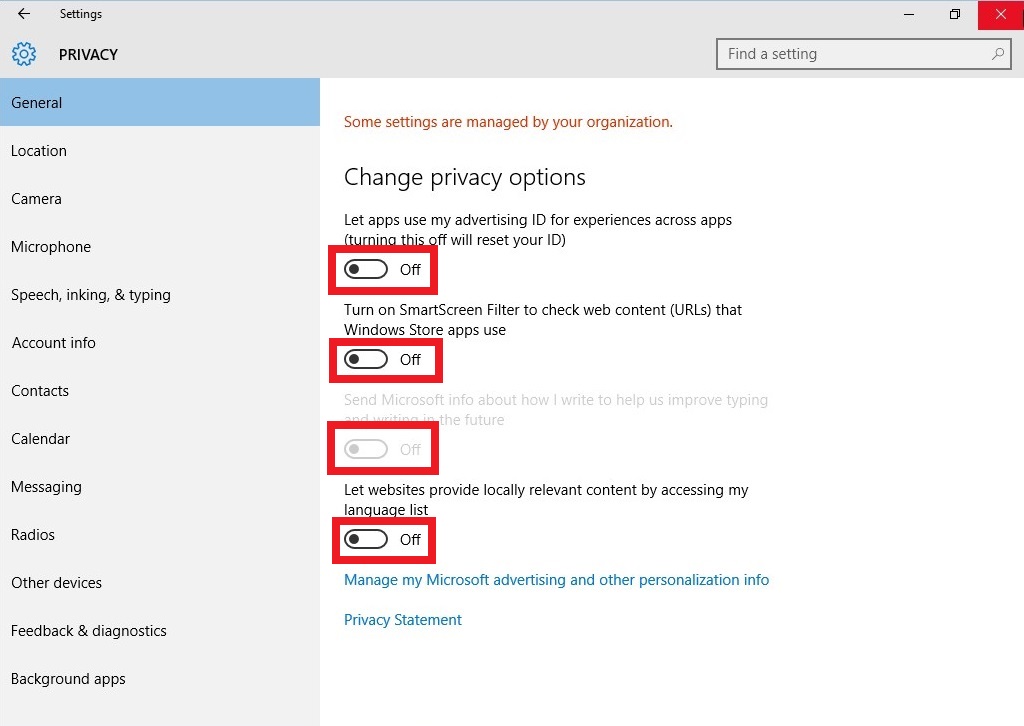This screenshot has height=726, width=1024.
Task: Restore down the Settings window
Action: 955,14
